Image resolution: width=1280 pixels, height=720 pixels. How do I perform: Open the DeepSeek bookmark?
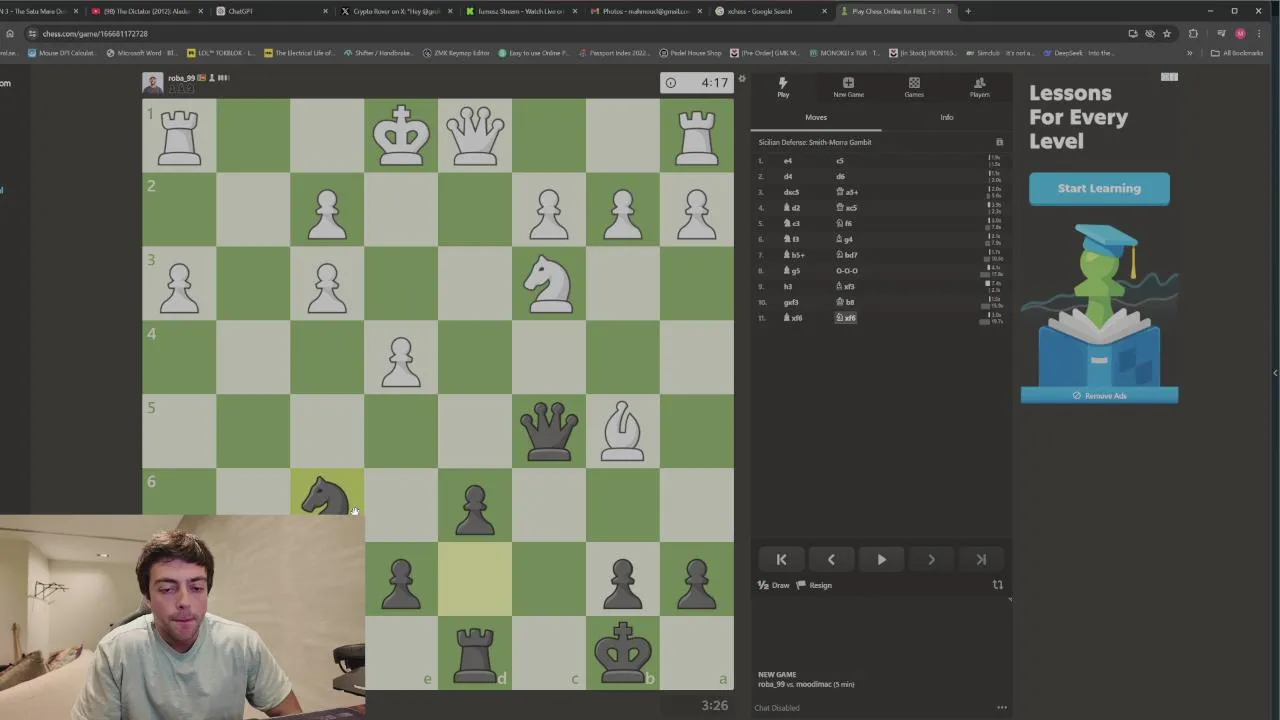1078,53
